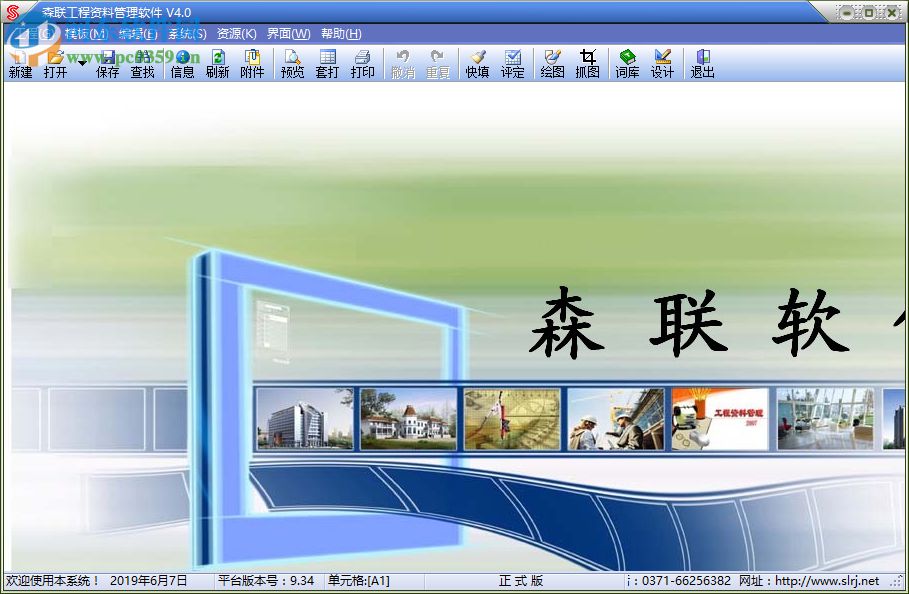
Task: Open the 附件 (Attachment) icon
Action: point(252,64)
